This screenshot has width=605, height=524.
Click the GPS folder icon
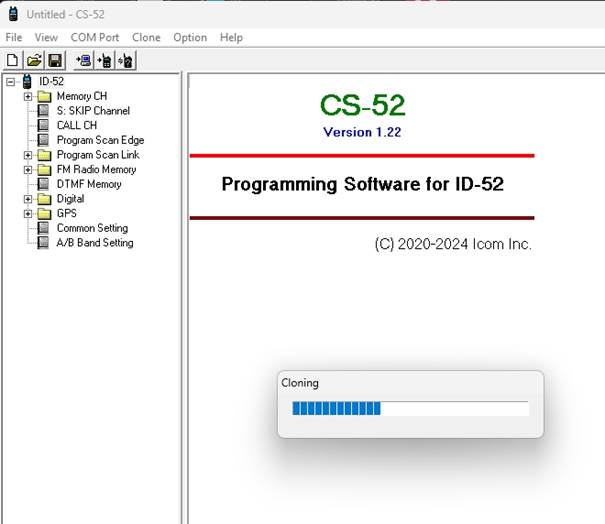(x=44, y=214)
